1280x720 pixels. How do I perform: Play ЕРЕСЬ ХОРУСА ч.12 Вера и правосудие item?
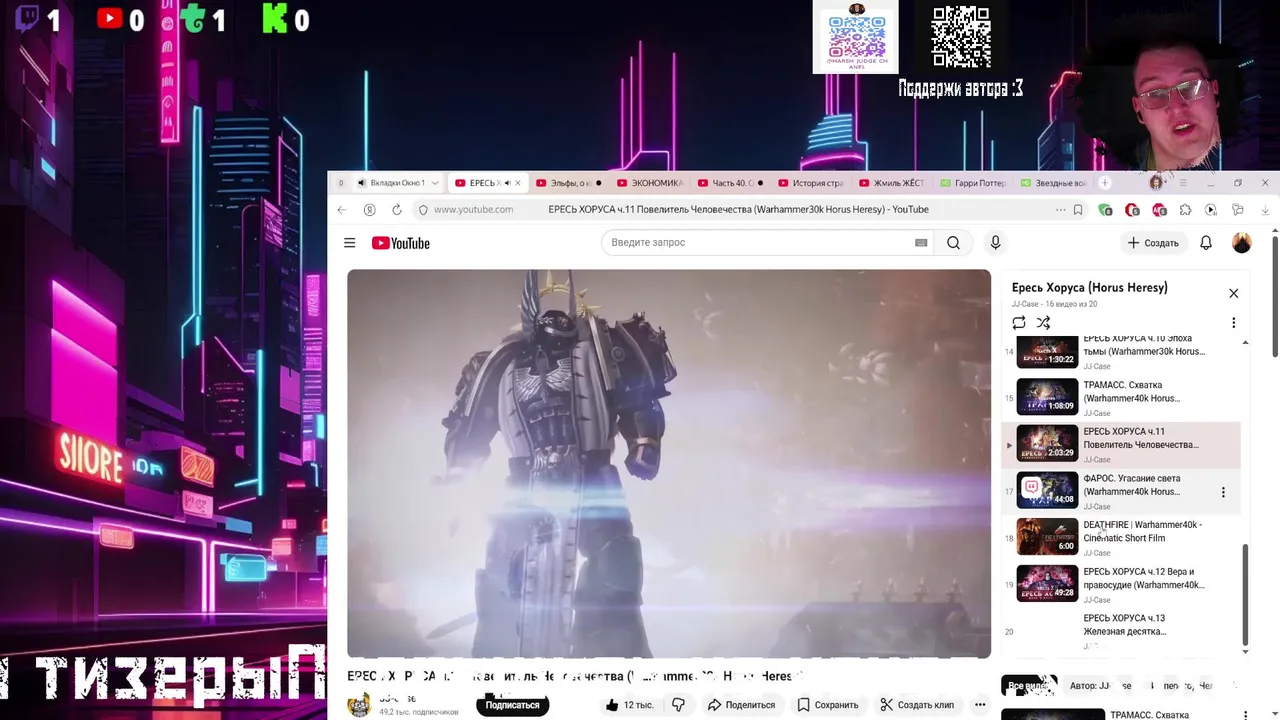coord(1123,585)
